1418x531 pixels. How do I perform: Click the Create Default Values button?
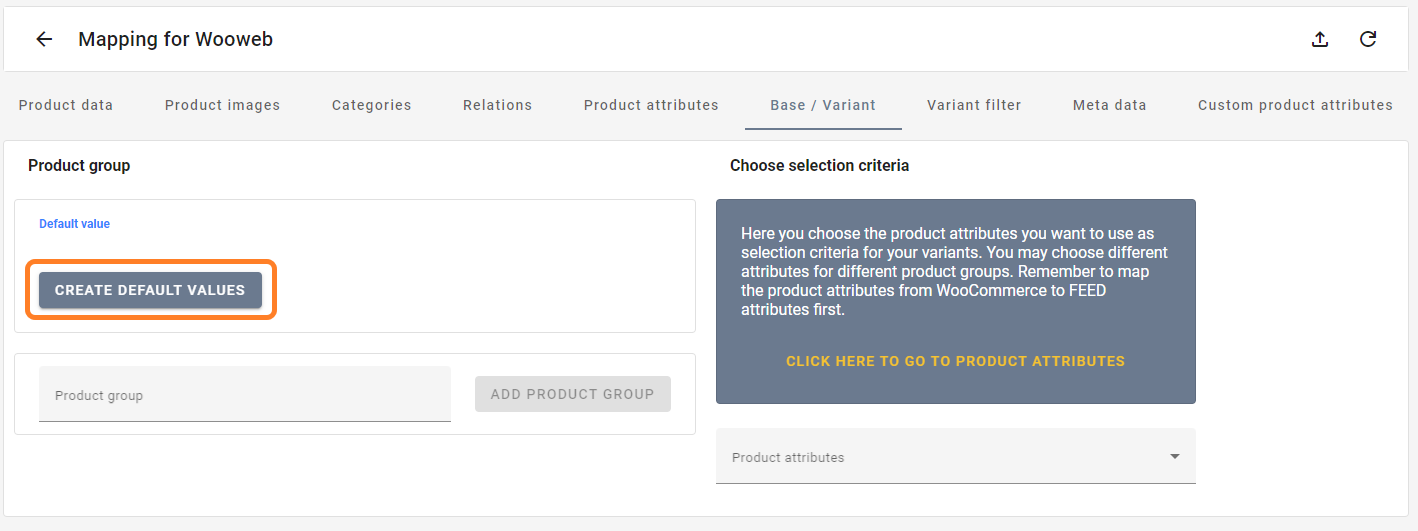150,290
